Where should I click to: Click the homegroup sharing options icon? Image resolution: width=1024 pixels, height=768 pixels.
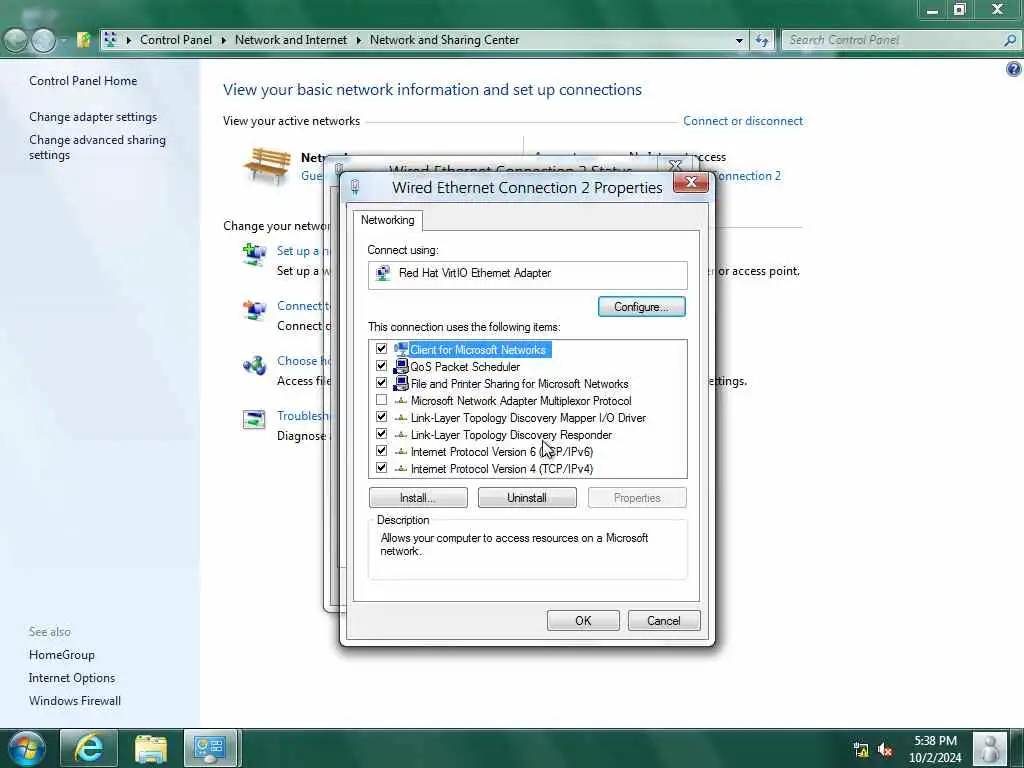tap(254, 365)
